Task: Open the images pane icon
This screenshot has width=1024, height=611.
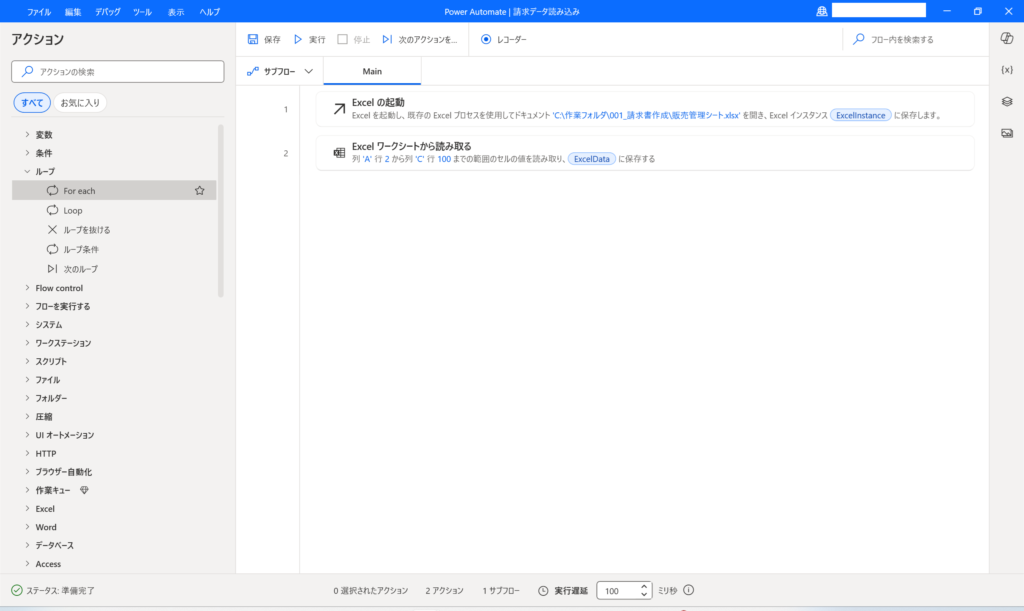Action: (1006, 133)
